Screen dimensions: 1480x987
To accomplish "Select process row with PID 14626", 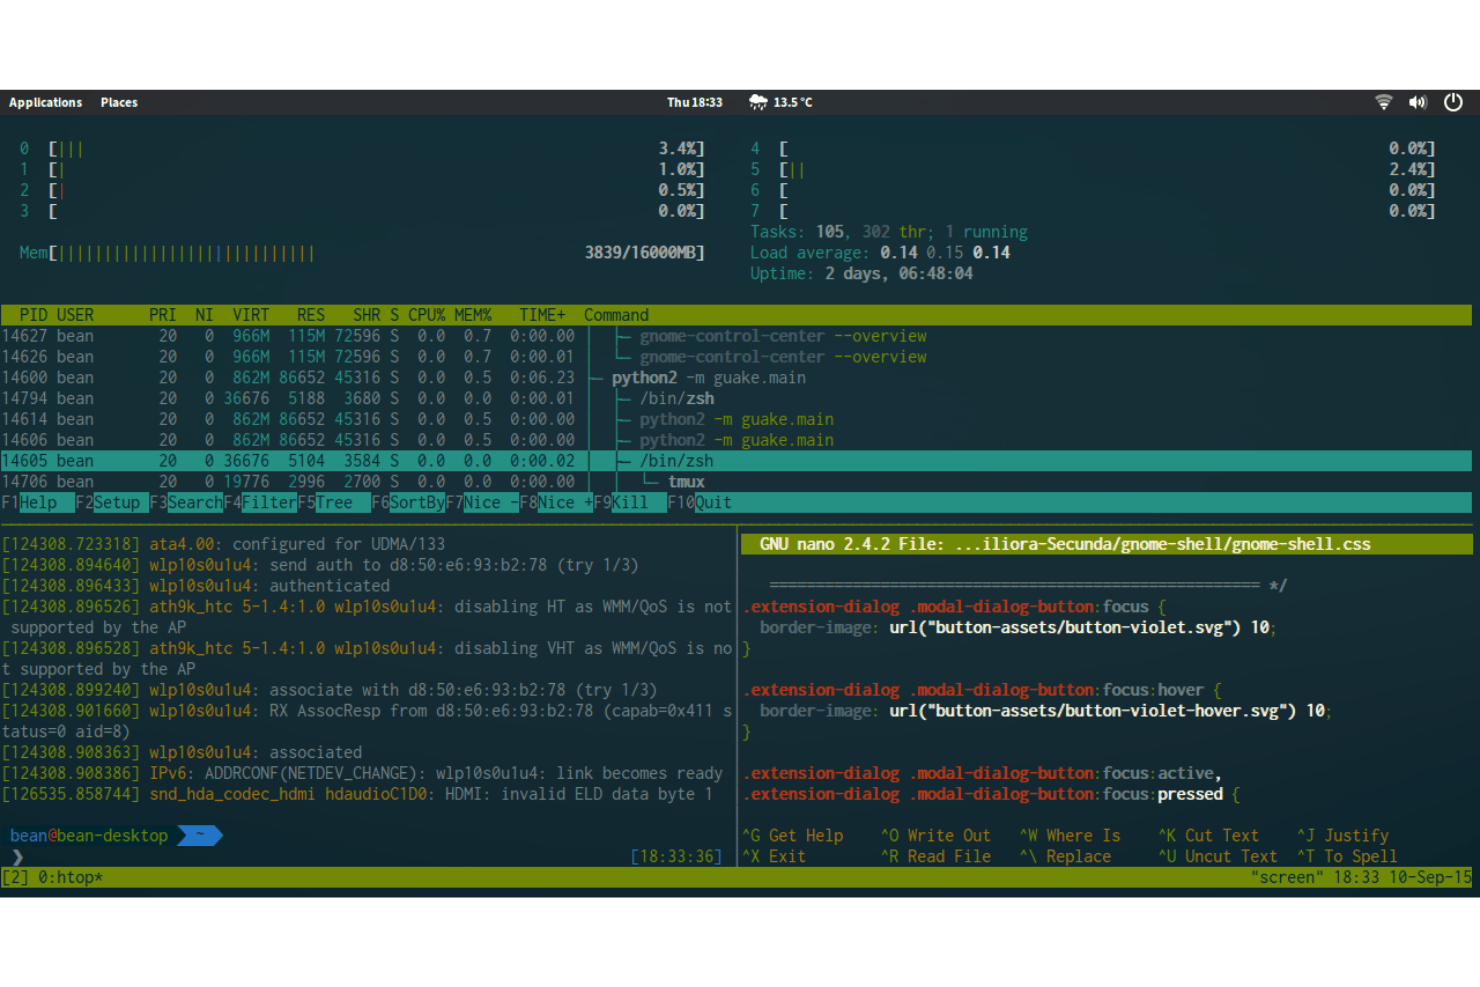I will [x=736, y=357].
